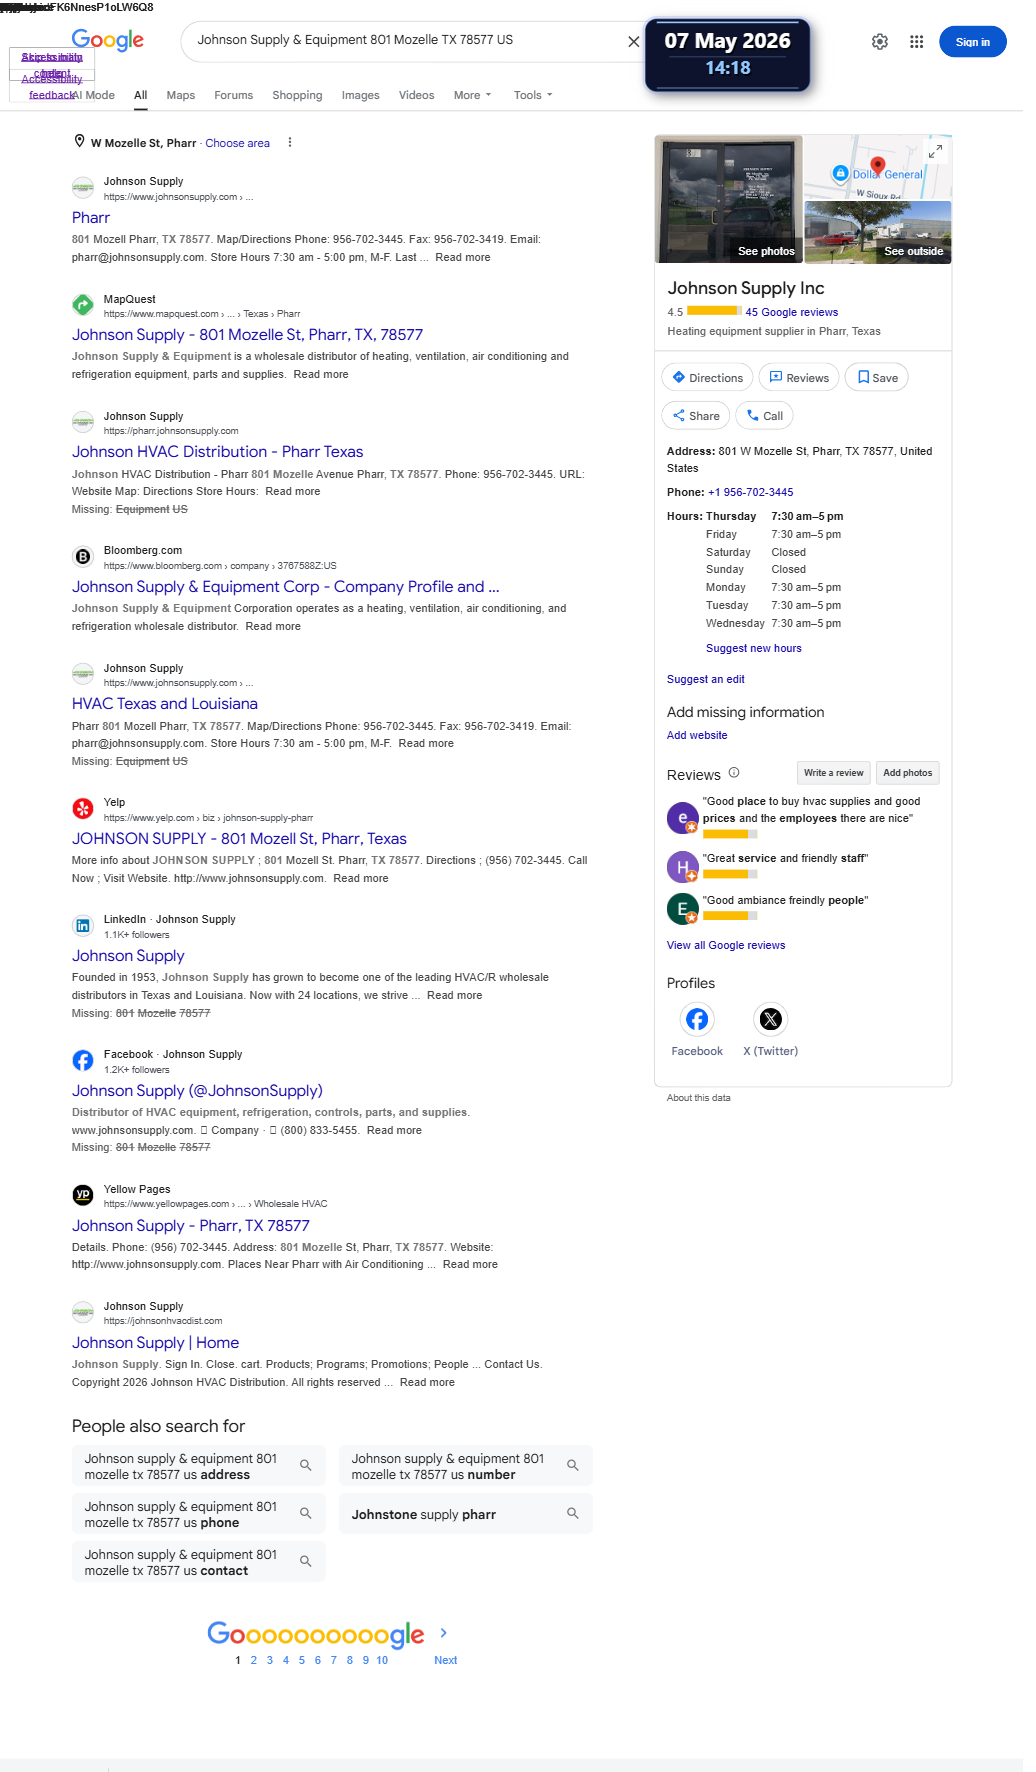The image size is (1036, 1772).
Task: Click into the Google search input field
Action: [405, 41]
